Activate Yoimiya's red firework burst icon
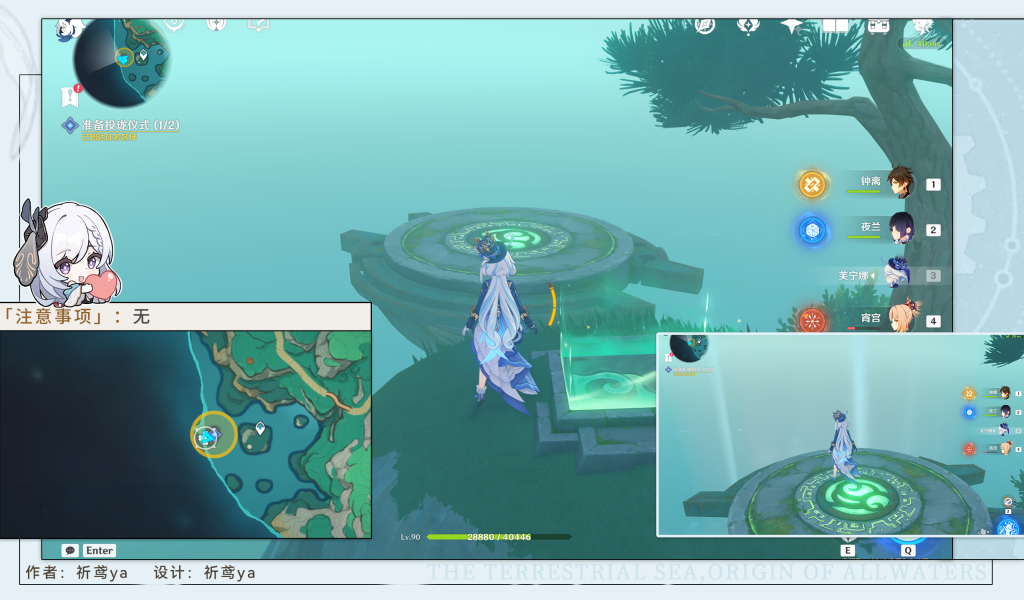This screenshot has width=1024, height=600. click(812, 320)
